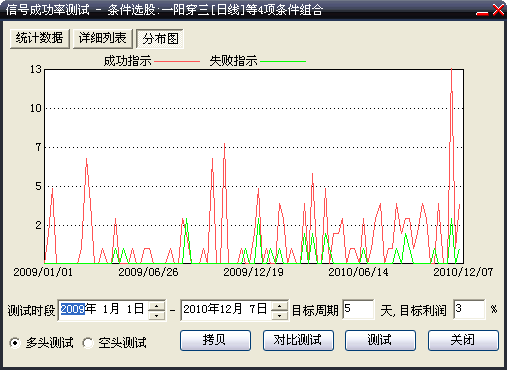Minimize the window via title bar icon

[482, 13]
